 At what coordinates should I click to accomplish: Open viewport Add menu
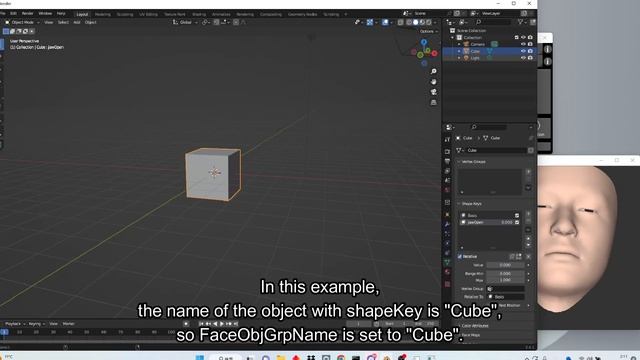pos(77,22)
